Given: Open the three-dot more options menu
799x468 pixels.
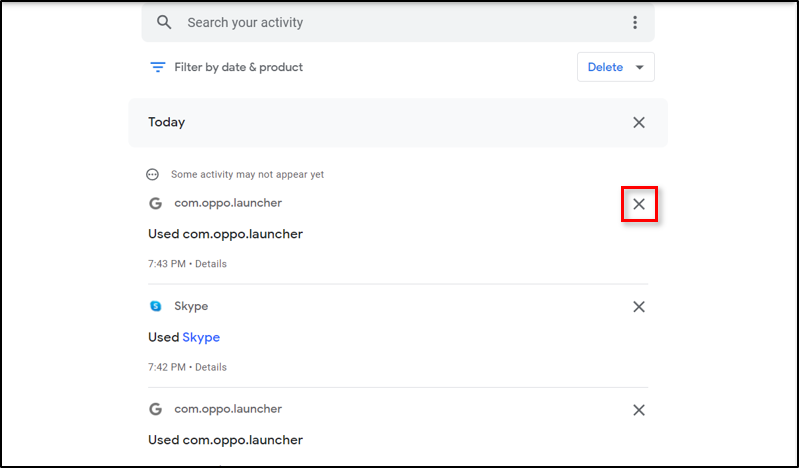Looking at the screenshot, I should [634, 22].
